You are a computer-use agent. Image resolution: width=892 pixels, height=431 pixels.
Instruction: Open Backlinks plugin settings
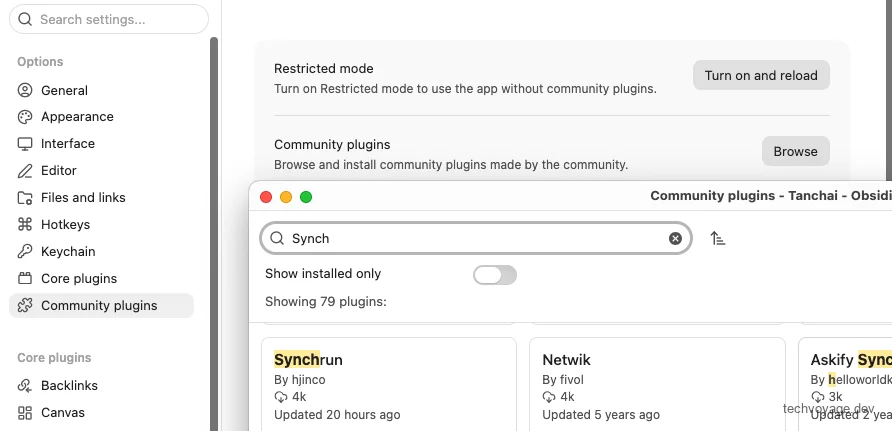[101, 386]
